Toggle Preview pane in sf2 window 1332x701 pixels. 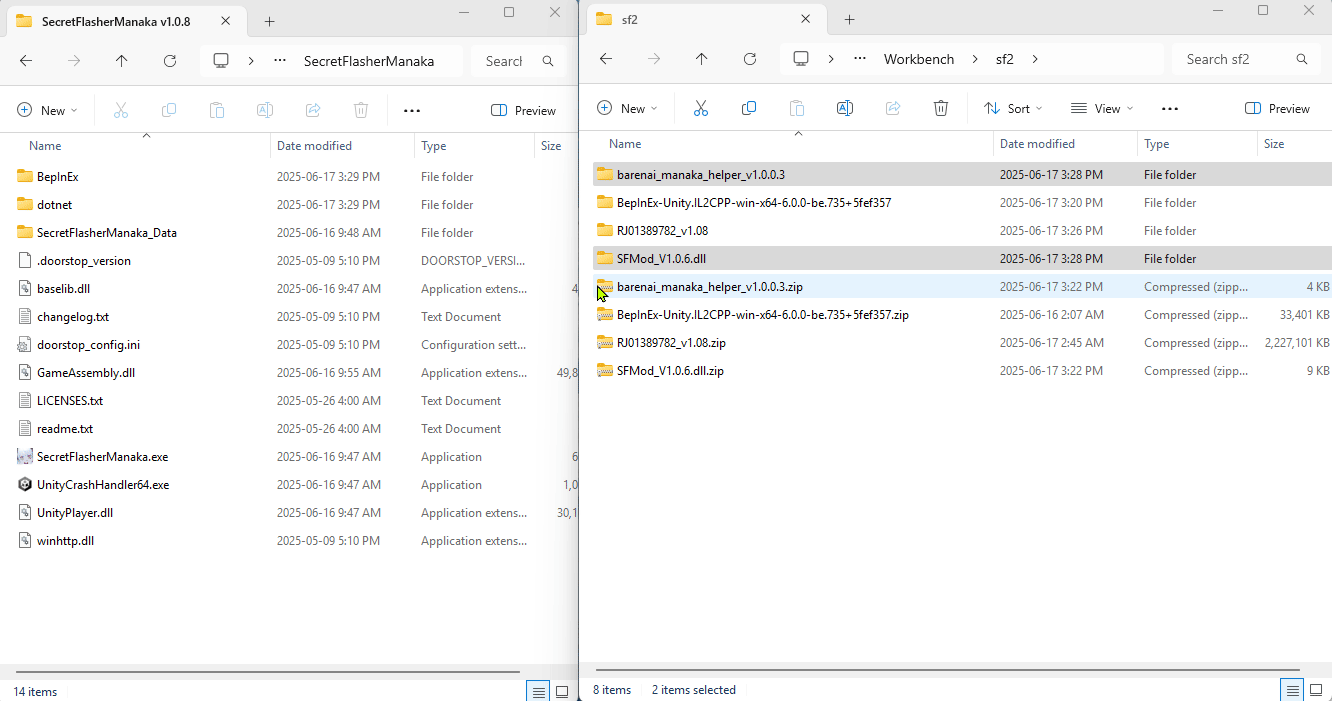pyautogui.click(x=1277, y=108)
